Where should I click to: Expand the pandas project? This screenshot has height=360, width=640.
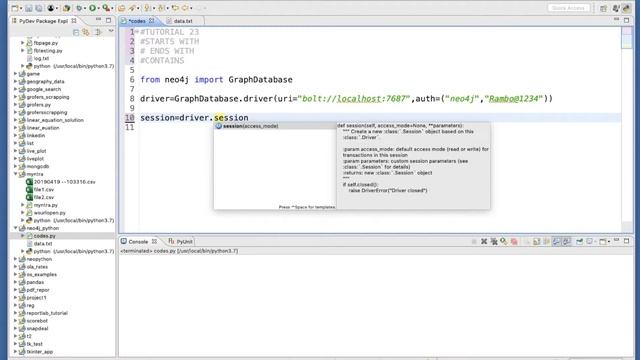(16, 282)
